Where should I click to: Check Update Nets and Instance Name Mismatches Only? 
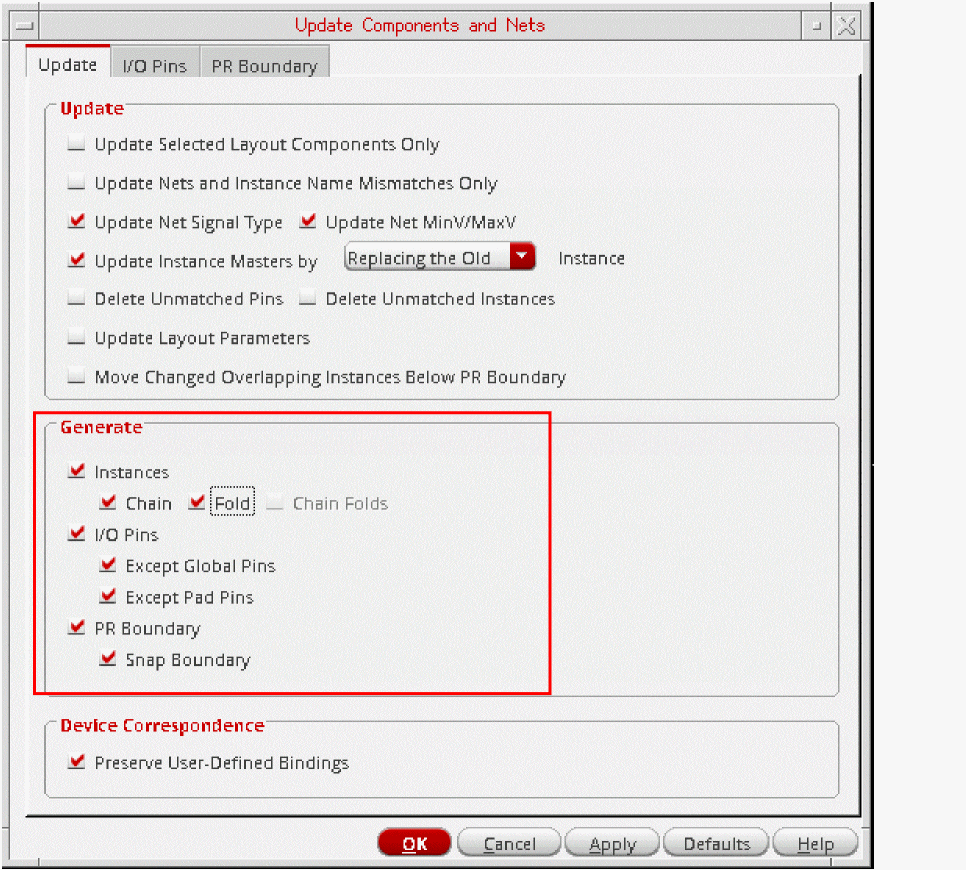[x=76, y=183]
